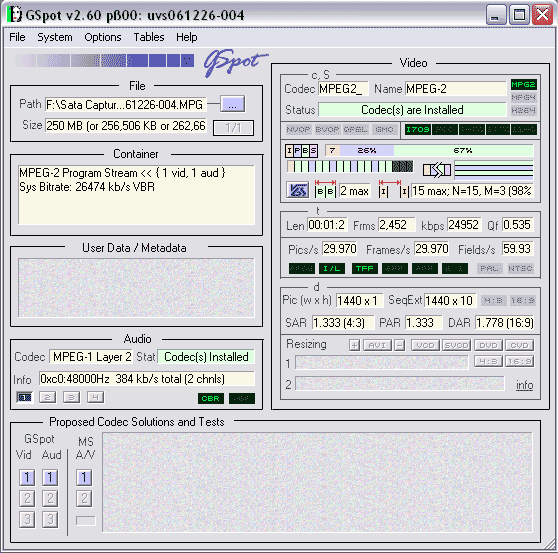Image resolution: width=558 pixels, height=553 pixels.
Task: Click the audio Info field 0xc0:48000Hz
Action: pyautogui.click(x=147, y=379)
